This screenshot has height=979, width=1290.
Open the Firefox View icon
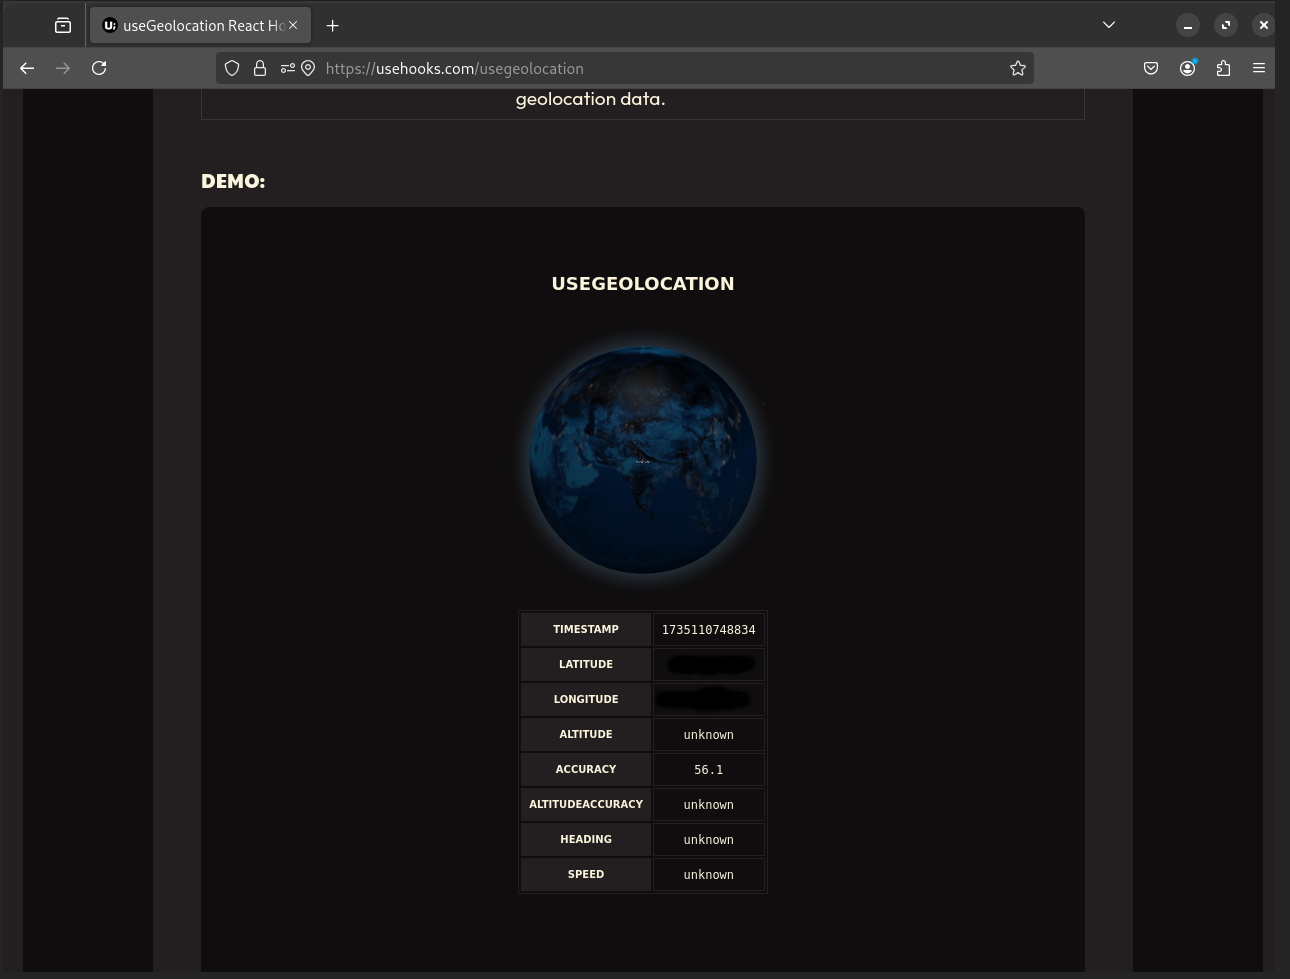(x=63, y=25)
